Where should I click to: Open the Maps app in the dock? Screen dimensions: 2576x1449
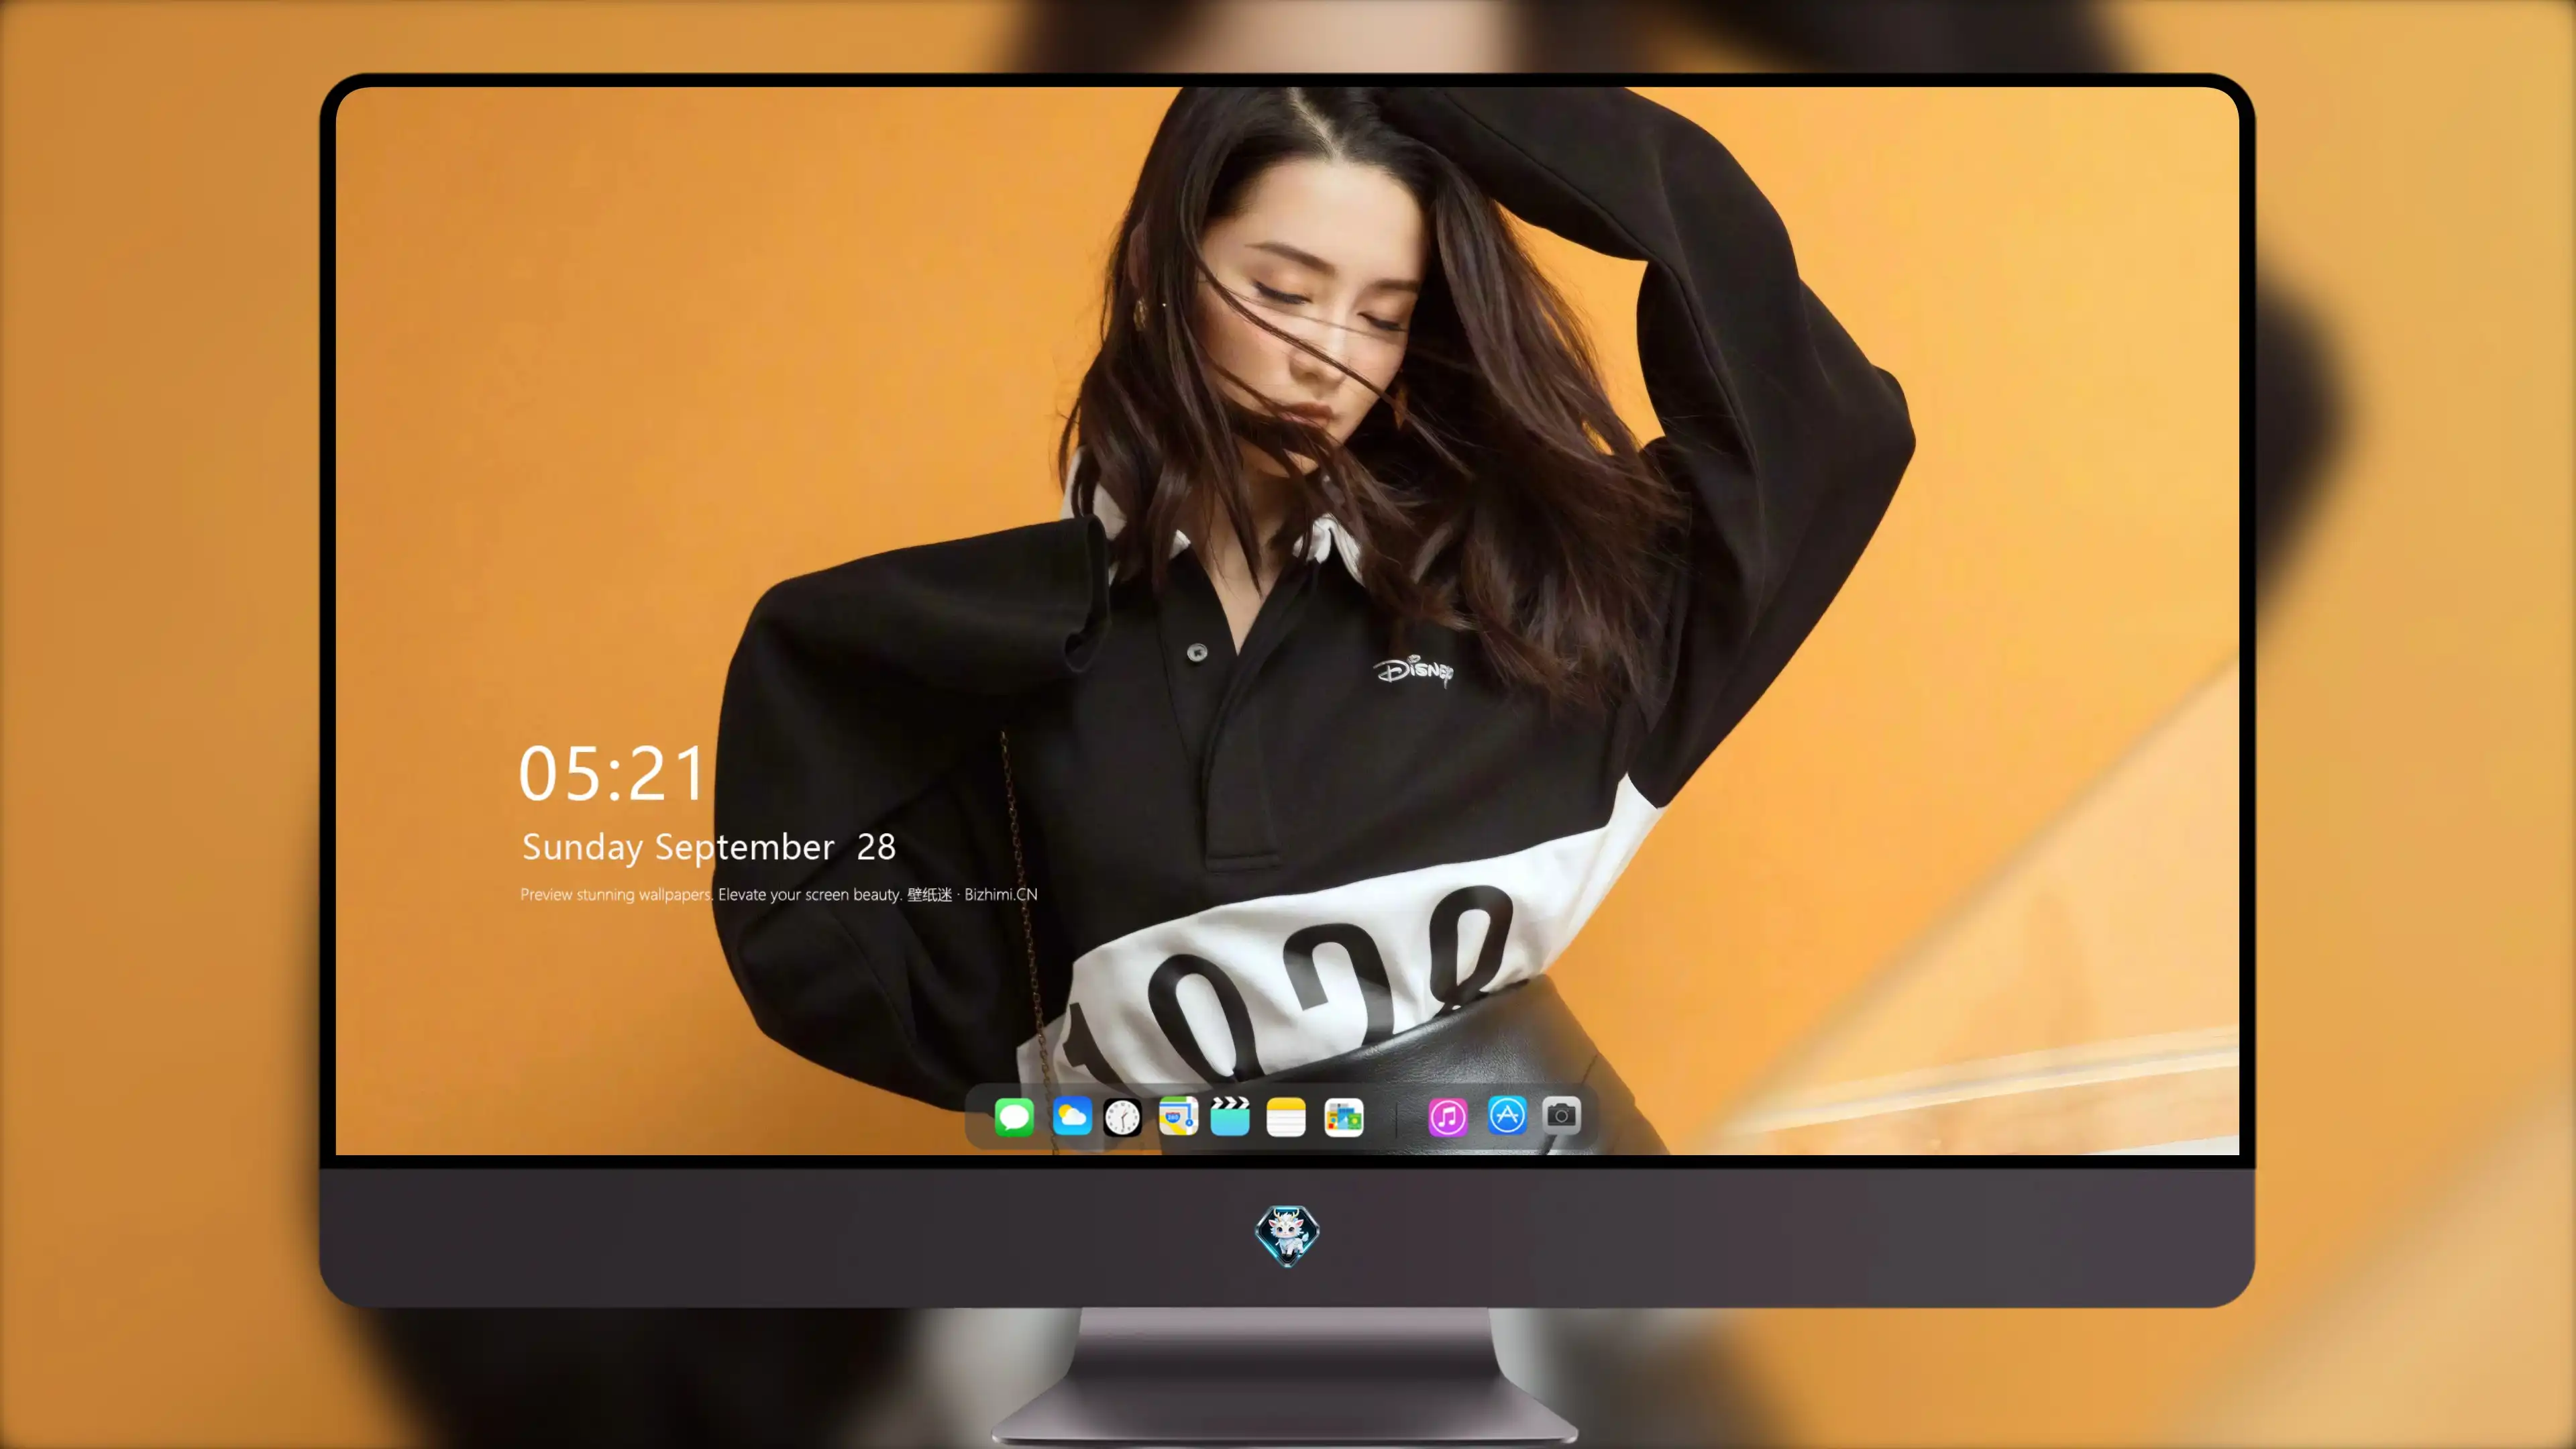[x=1178, y=1116]
